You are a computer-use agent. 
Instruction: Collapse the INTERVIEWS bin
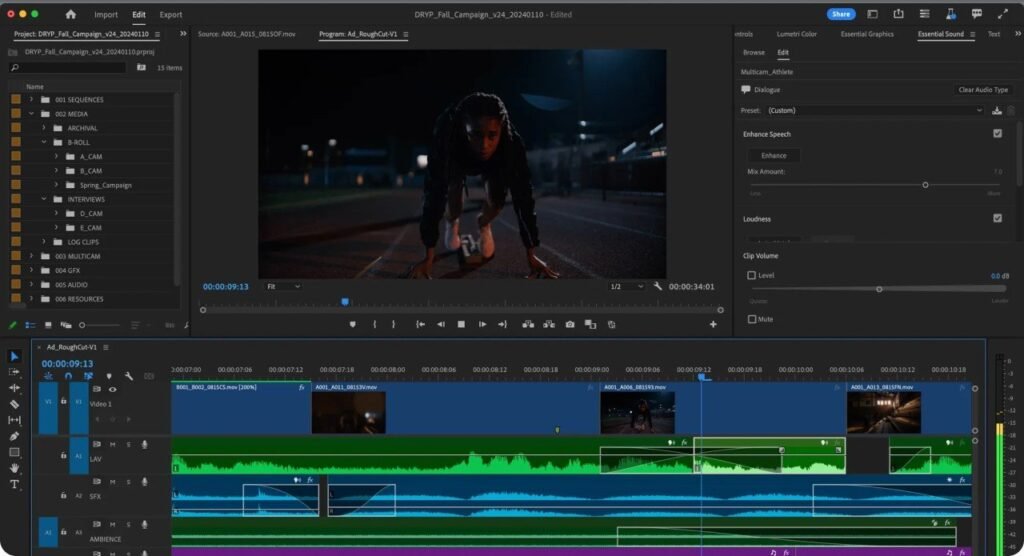tap(44, 199)
